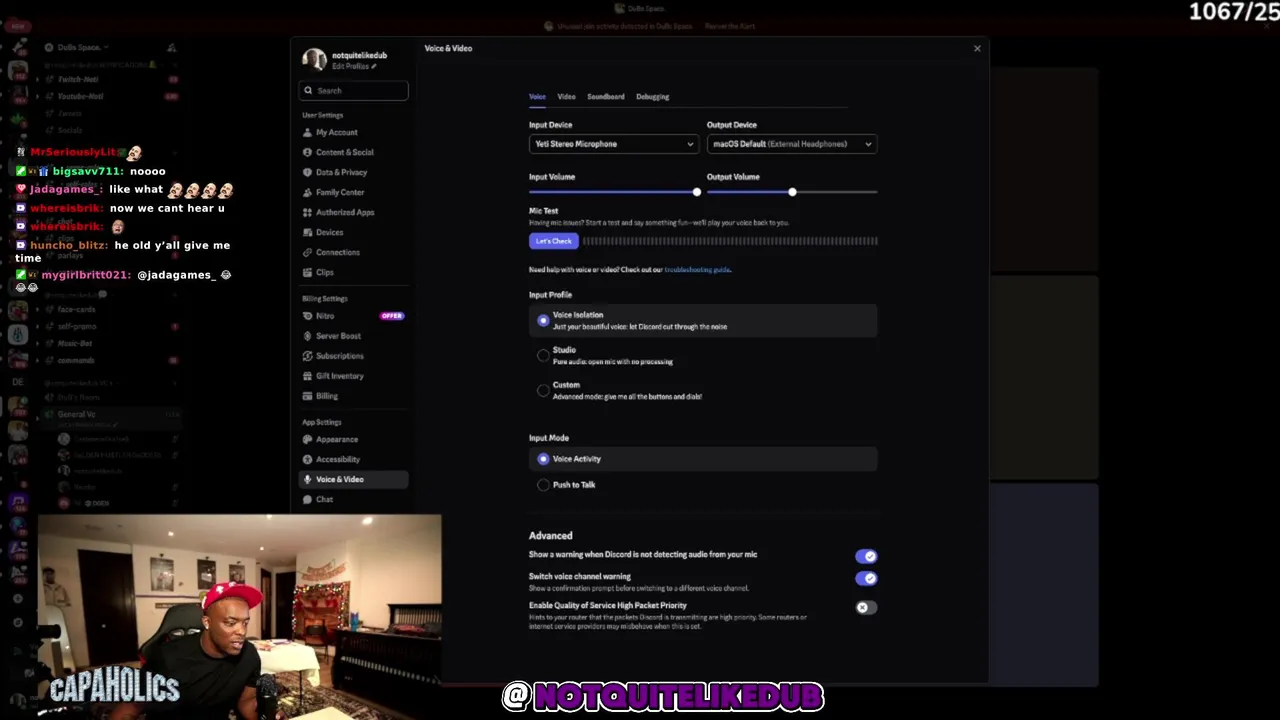
Task: Open Authorized Apps icon in sidebar
Action: click(x=307, y=212)
